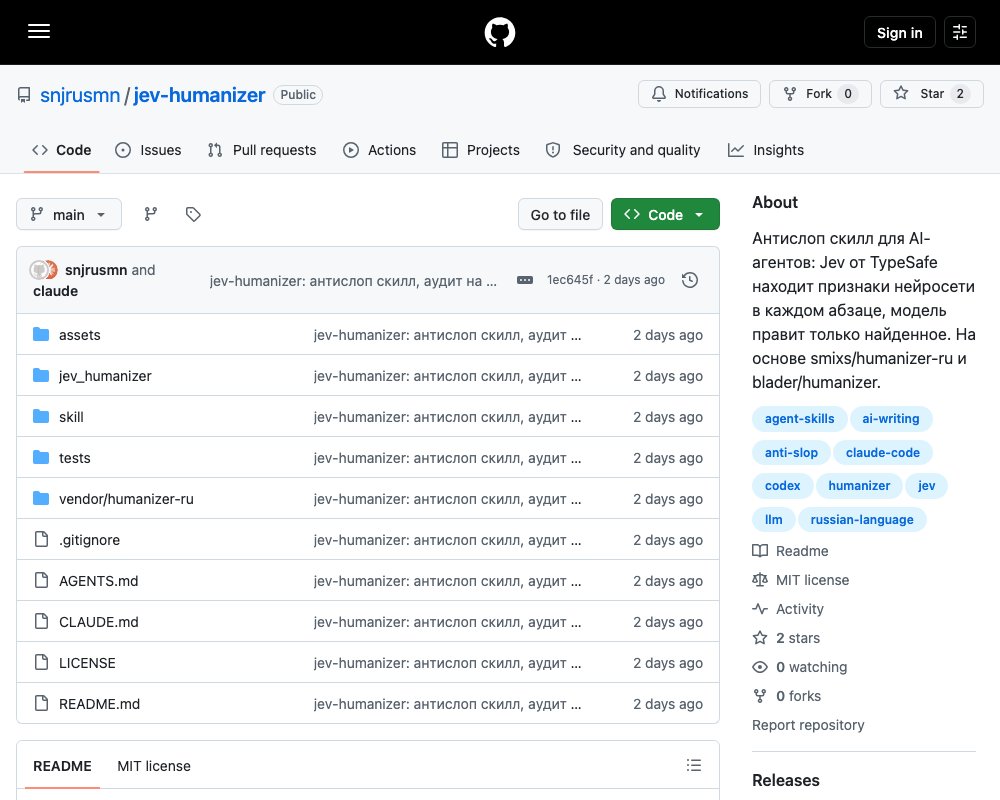
Task: Expand commit message ellipsis button
Action: (525, 280)
